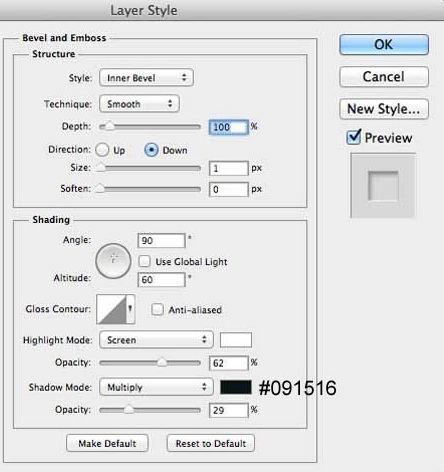Viewport: 444px width, 472px height.
Task: Enable the Use Global Light checkbox
Action: [144, 261]
